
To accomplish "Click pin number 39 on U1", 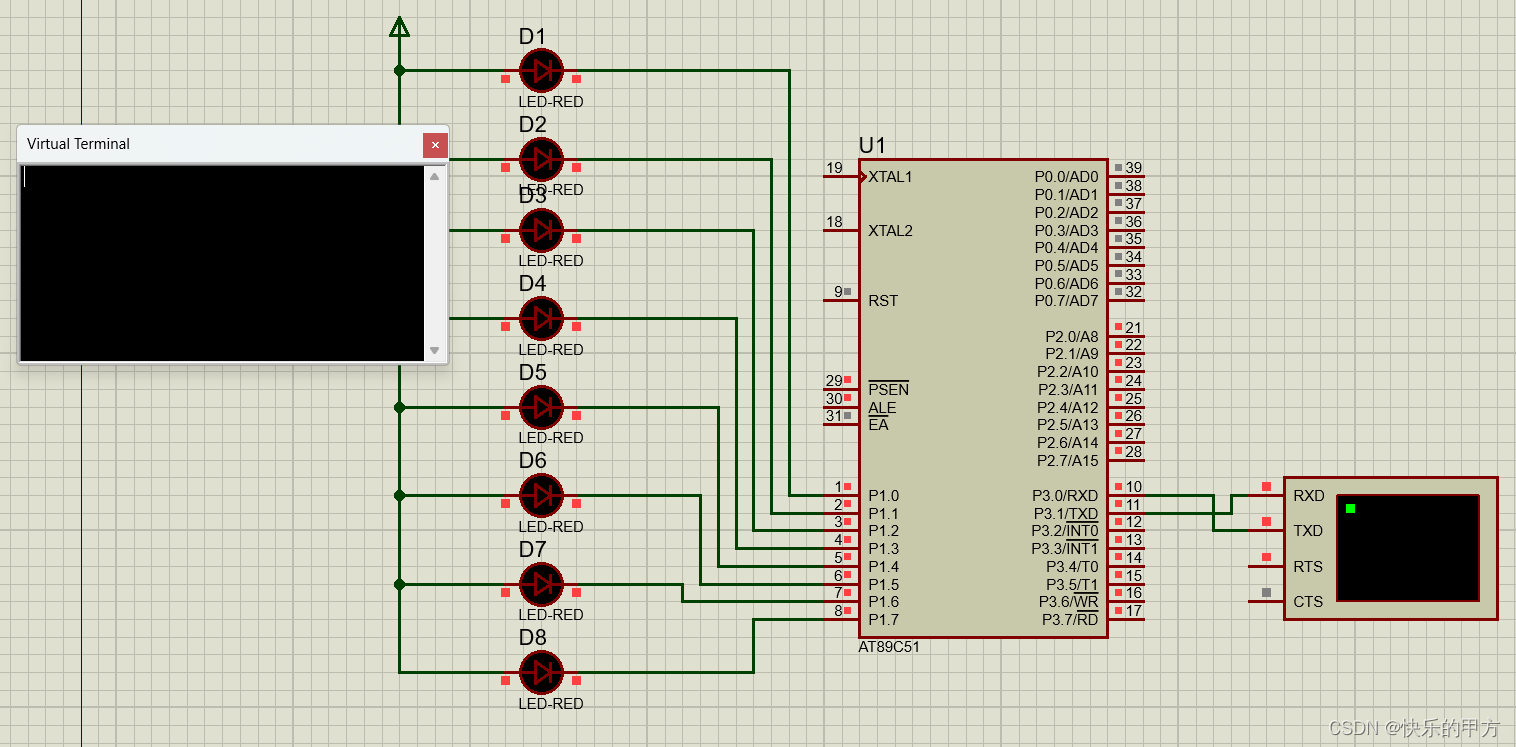I will [1133, 168].
